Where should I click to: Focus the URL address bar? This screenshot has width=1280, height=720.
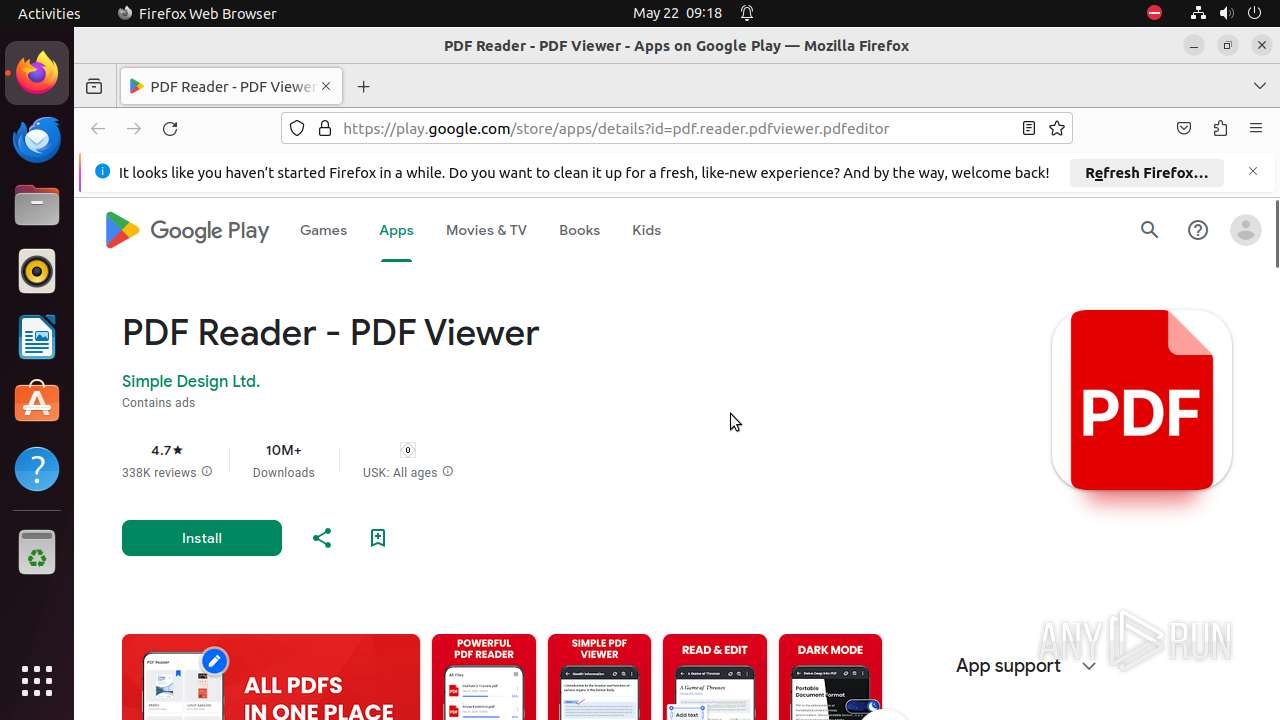pos(676,128)
